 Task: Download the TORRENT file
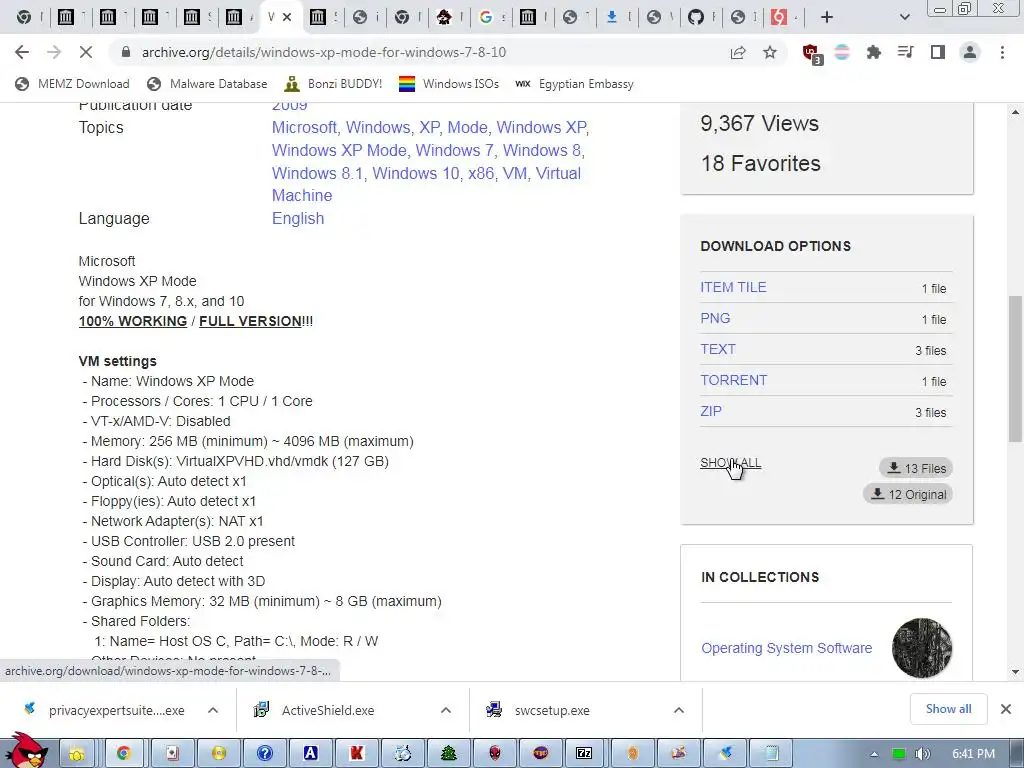coord(733,380)
